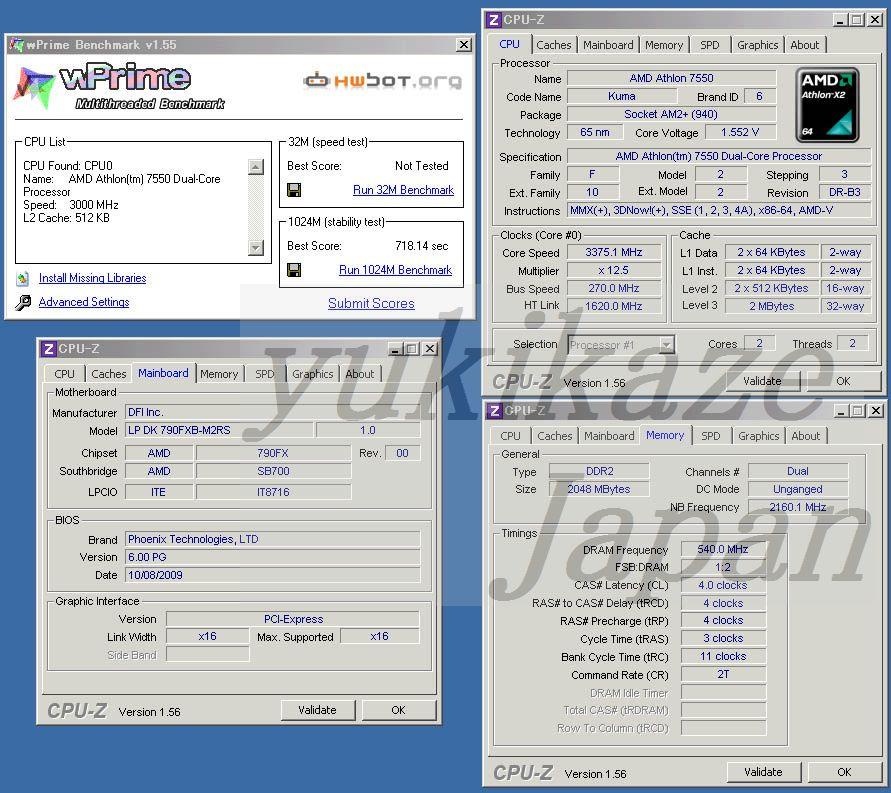
Task: Click the empty Side Band field
Action: (x=207, y=654)
